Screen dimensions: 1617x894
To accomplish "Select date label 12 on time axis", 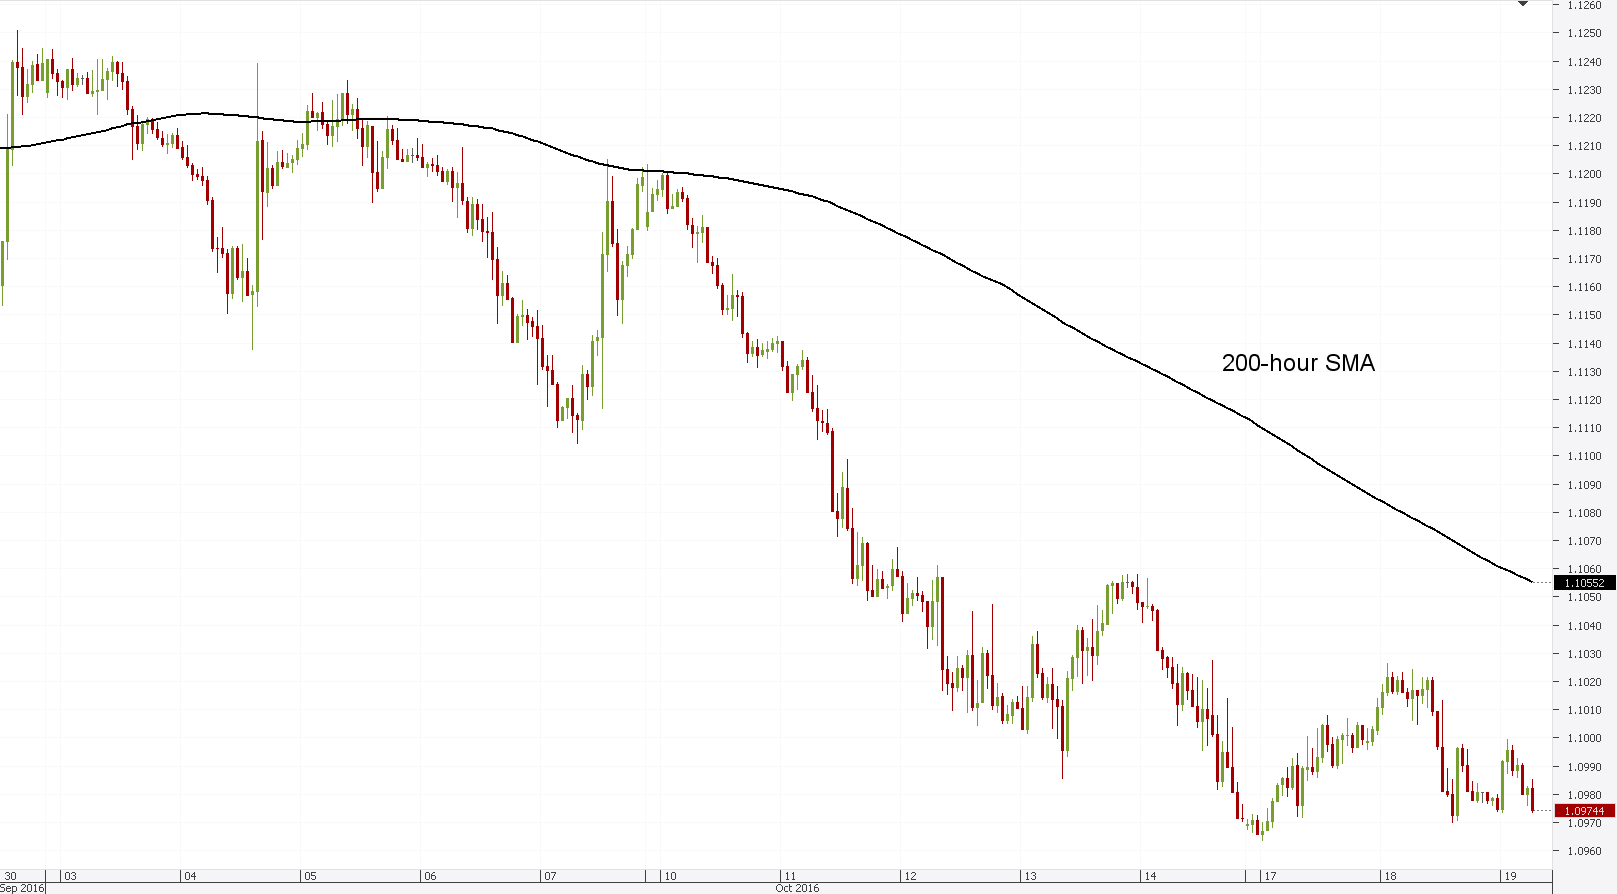I will [x=910, y=876].
